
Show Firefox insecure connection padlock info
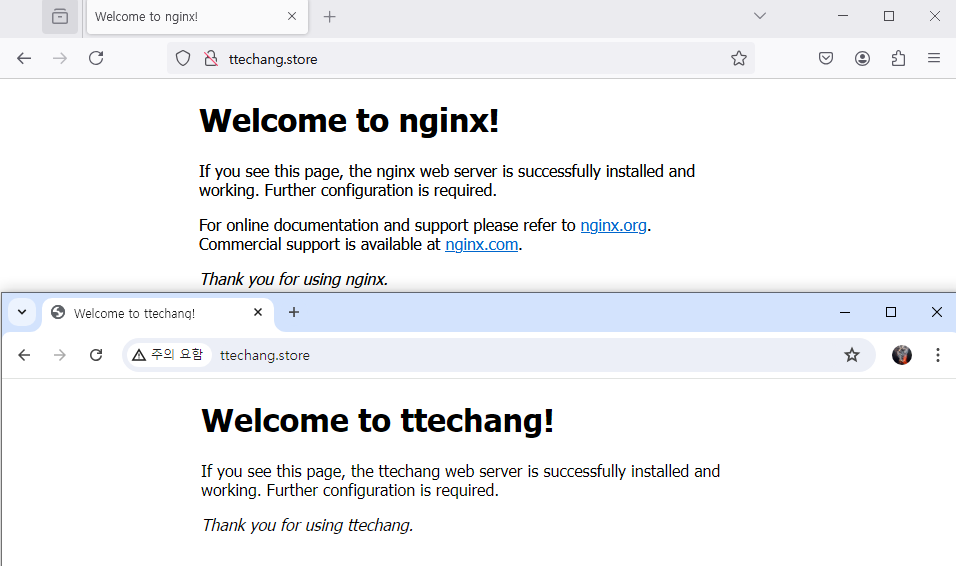[211, 59]
